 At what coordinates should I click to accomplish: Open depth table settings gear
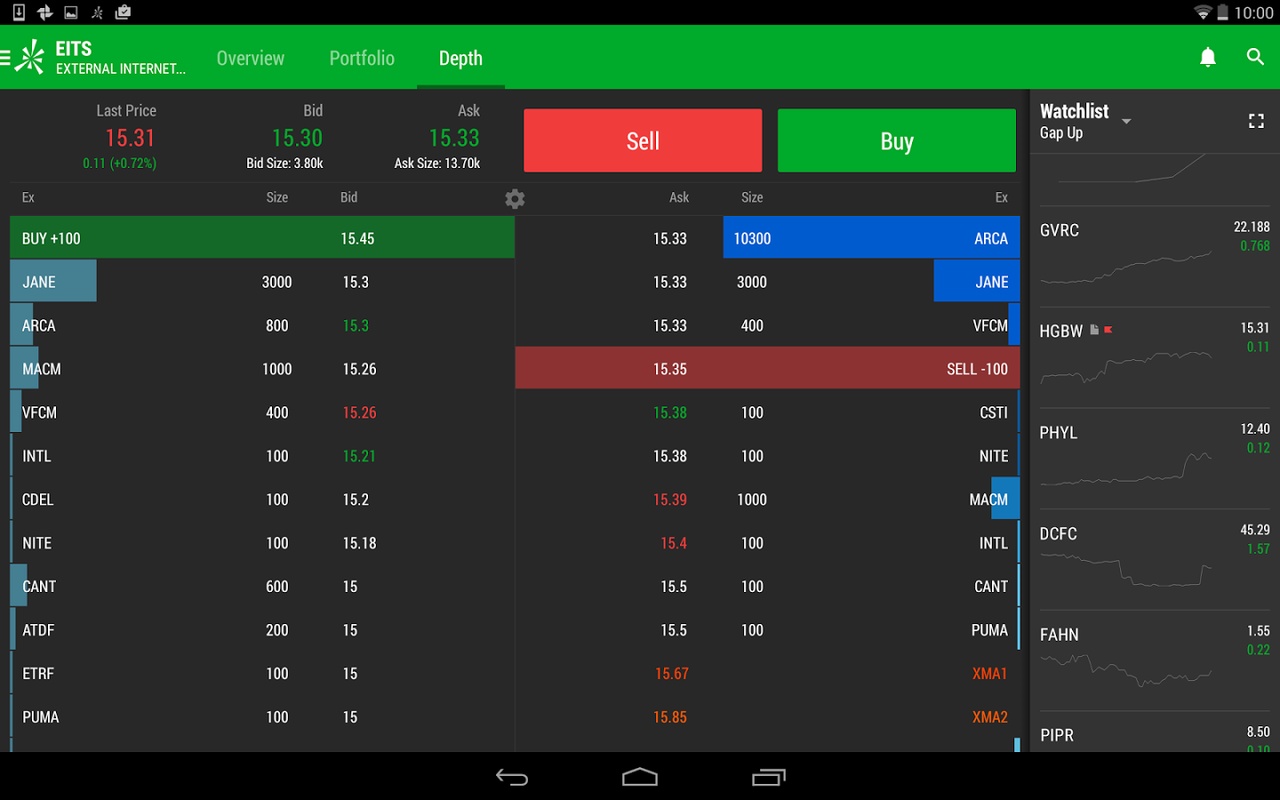tap(515, 199)
